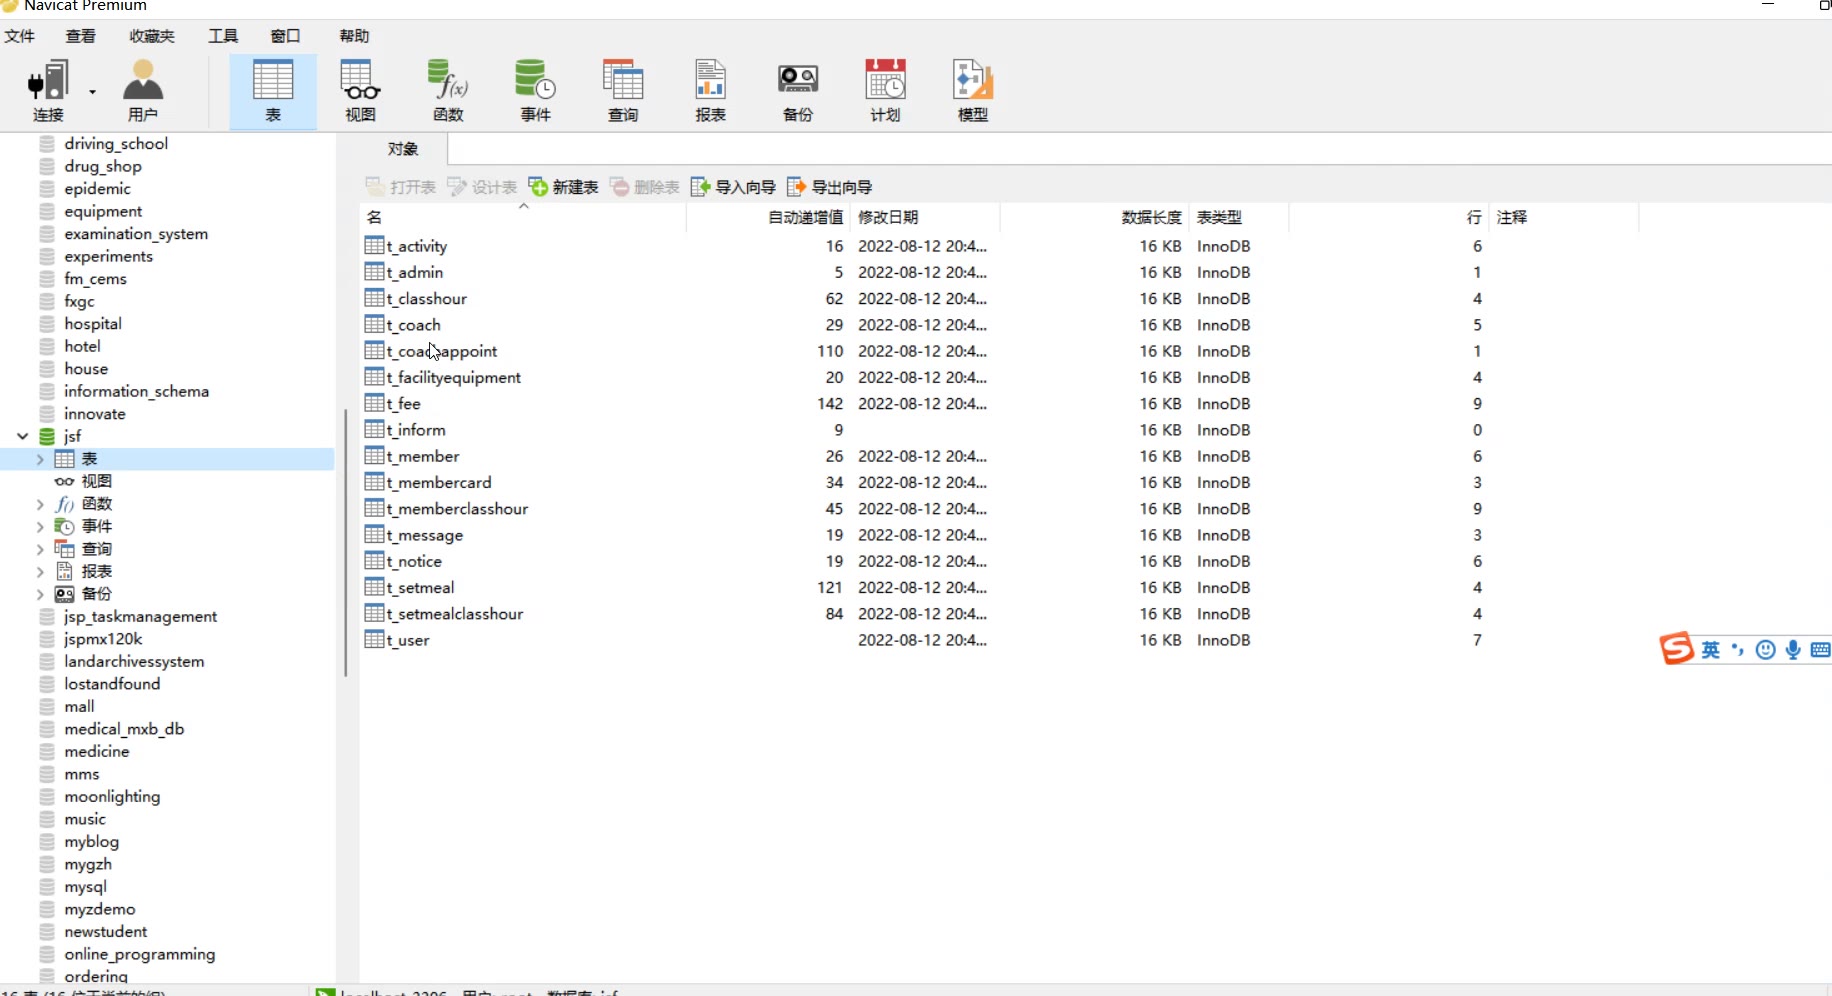Click the 删除表 (Delete Table) button

645,187
